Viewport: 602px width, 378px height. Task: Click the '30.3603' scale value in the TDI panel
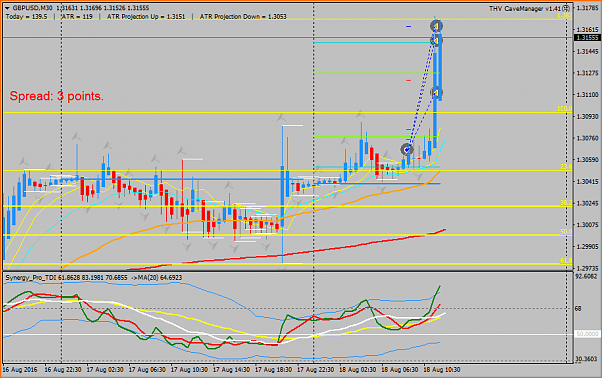pos(586,359)
